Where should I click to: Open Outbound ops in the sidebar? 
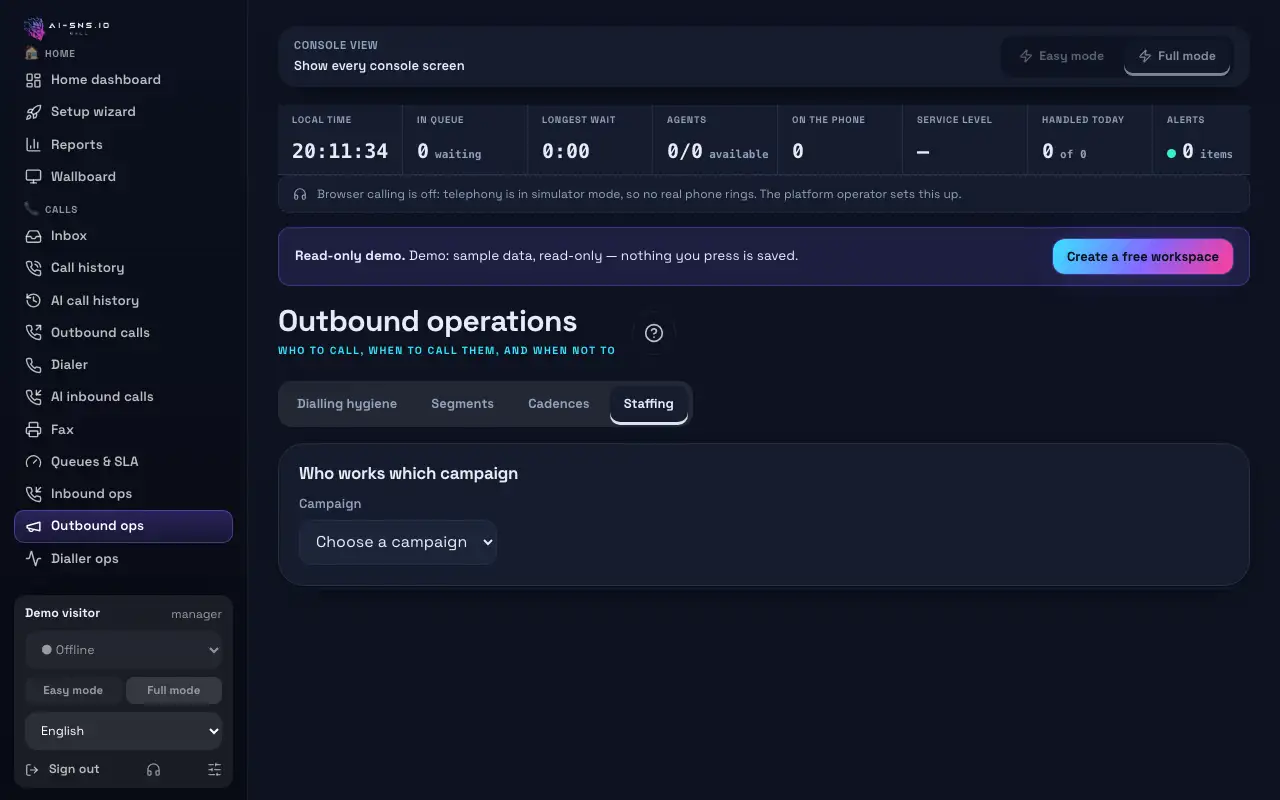click(123, 526)
